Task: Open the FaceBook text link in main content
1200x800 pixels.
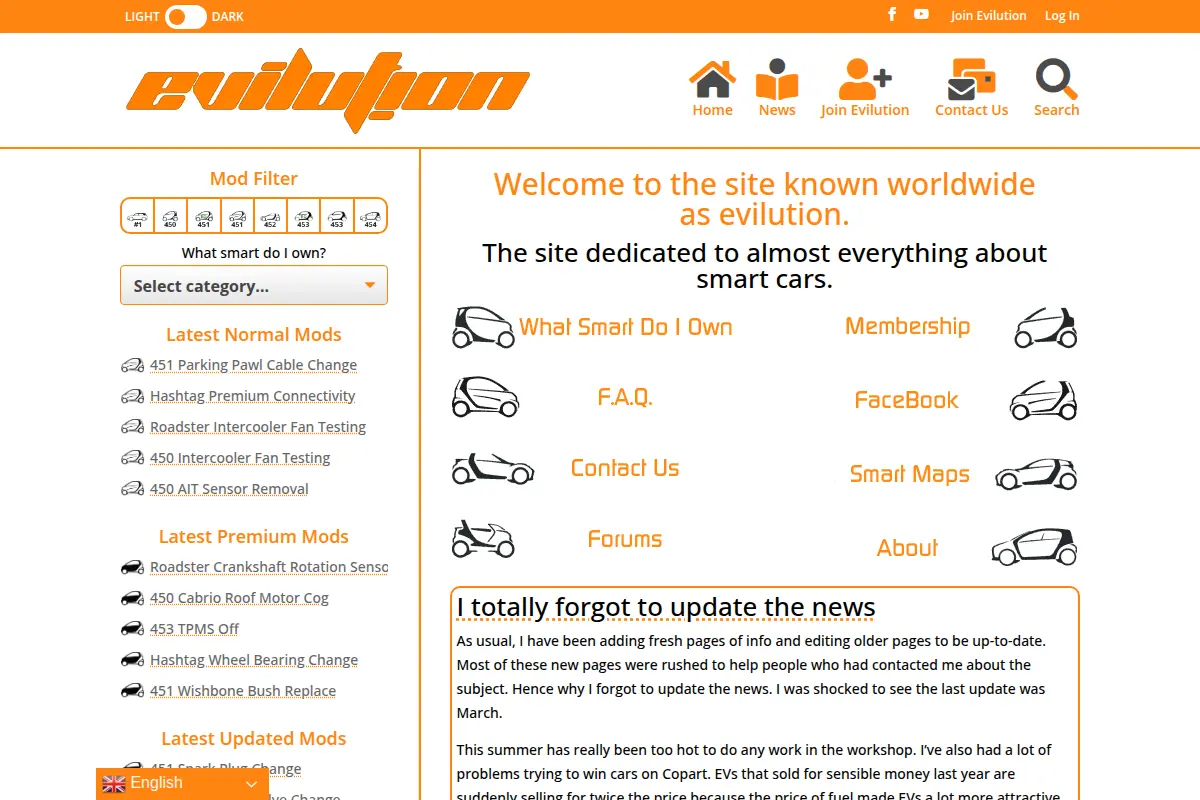Action: pyautogui.click(x=906, y=400)
